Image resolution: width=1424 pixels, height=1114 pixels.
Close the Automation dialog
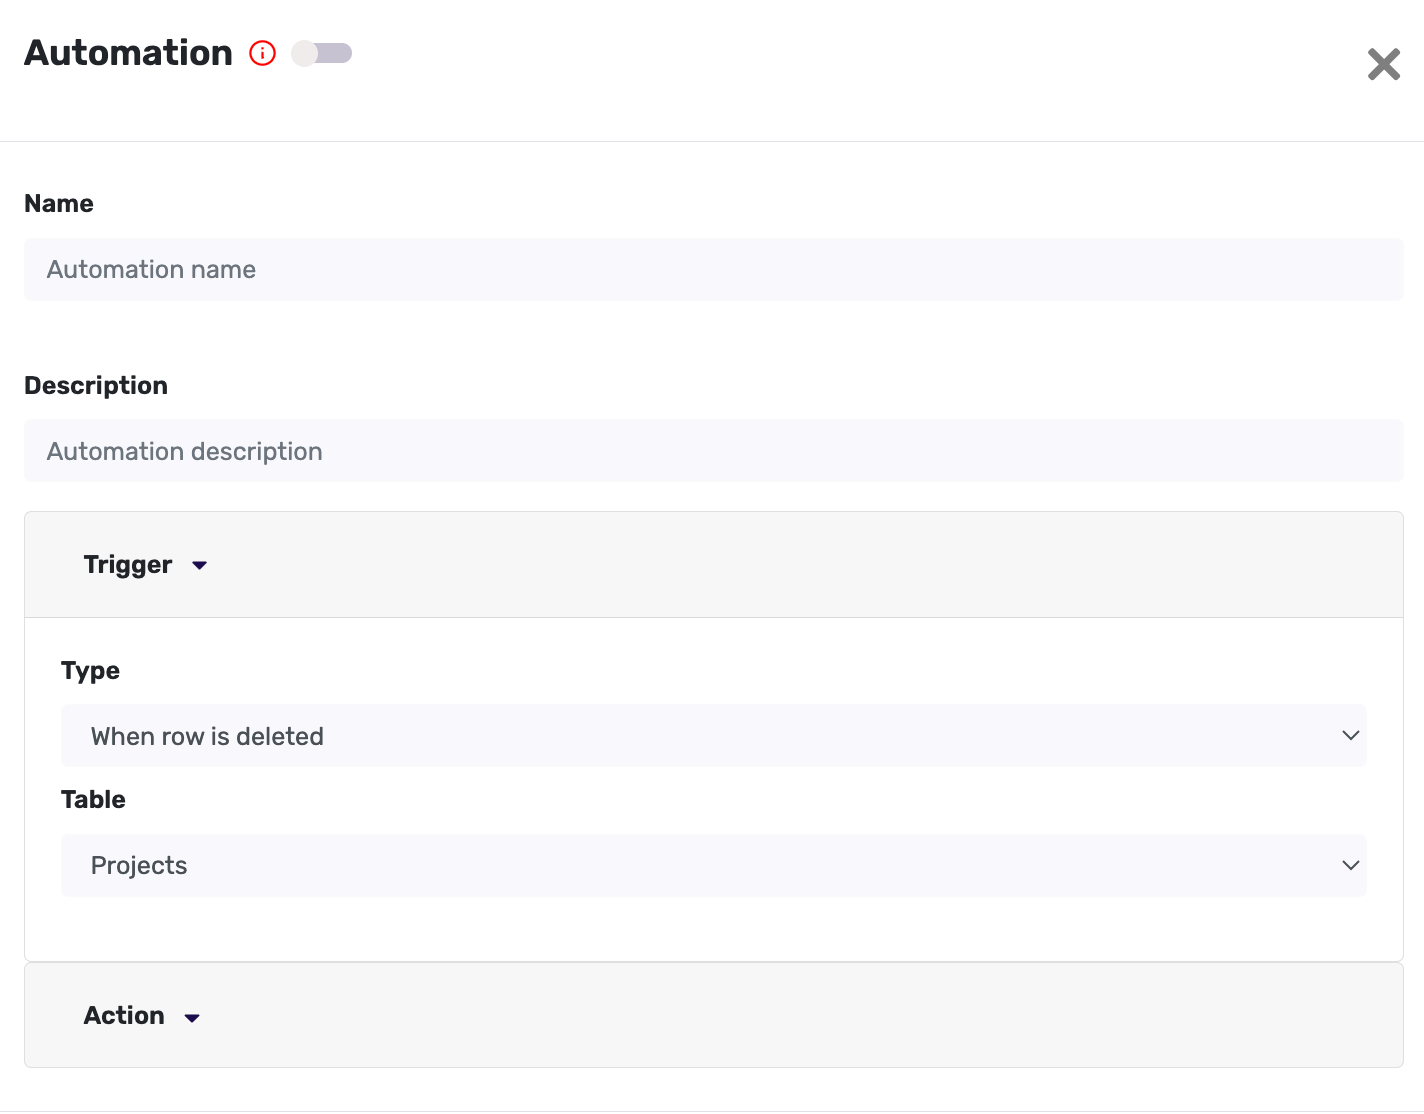tap(1384, 63)
